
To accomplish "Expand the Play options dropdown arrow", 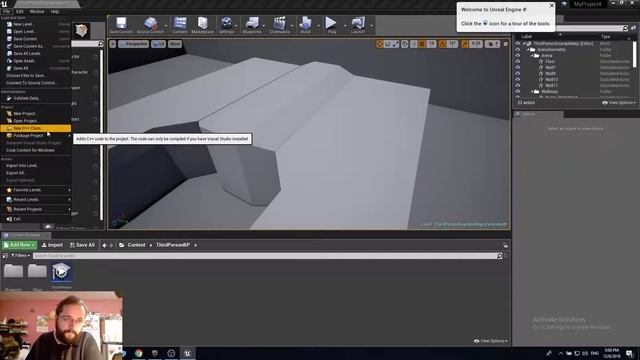I will [345, 26].
